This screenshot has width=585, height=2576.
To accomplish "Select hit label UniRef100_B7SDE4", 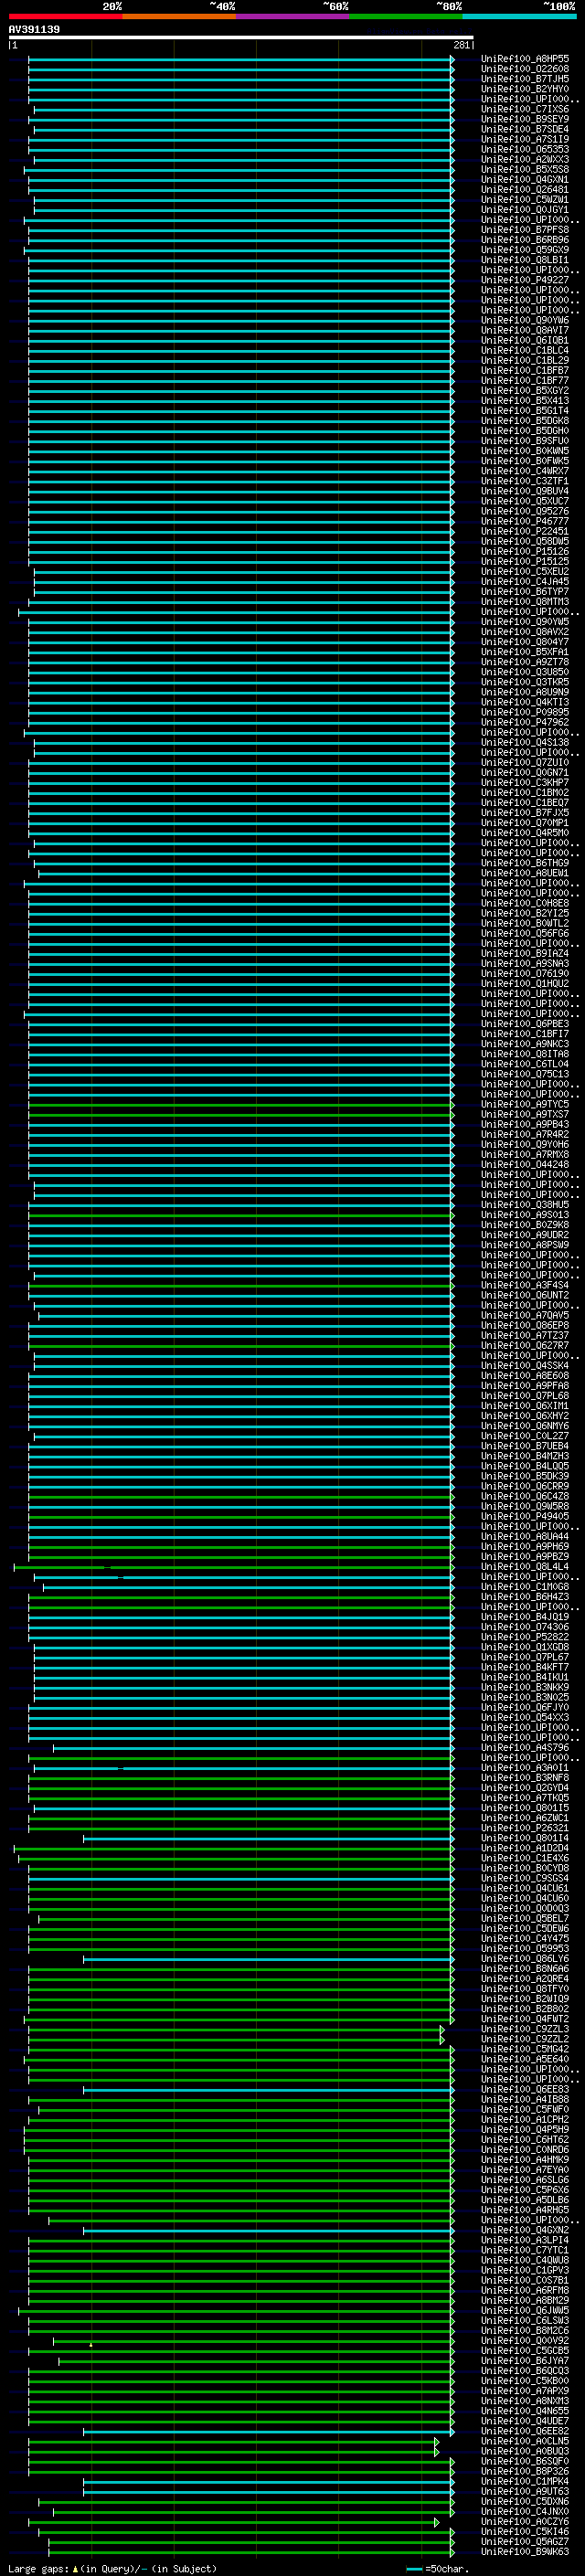I will 525,129.
